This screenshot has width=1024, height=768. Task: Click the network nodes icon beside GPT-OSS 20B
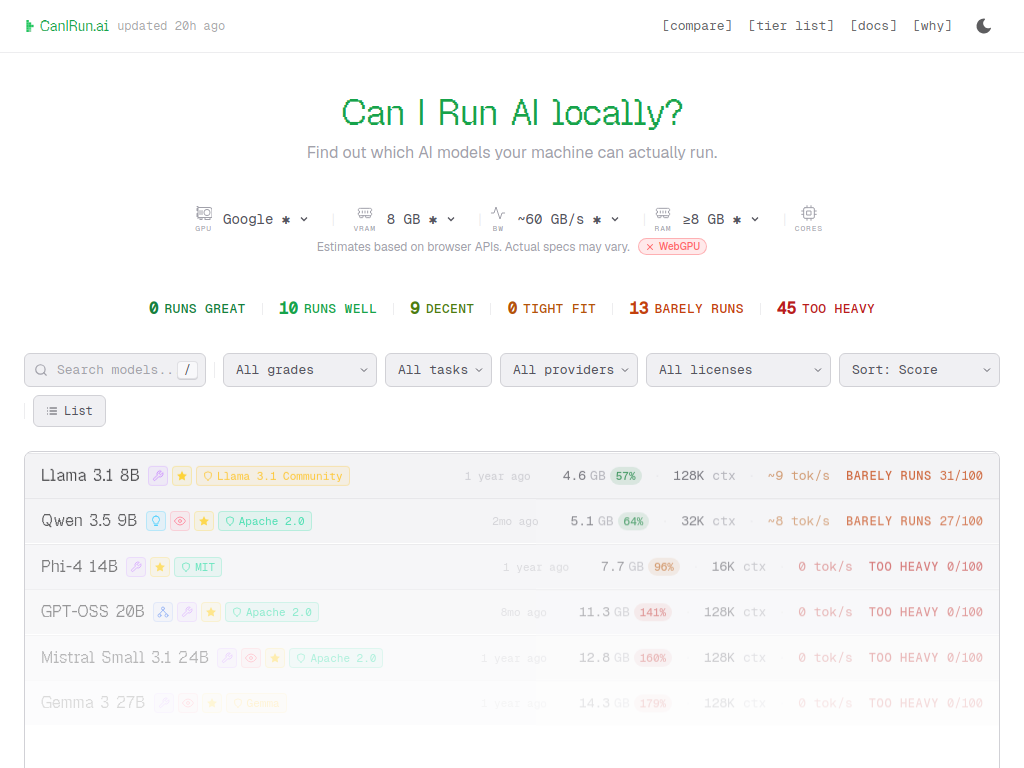click(163, 612)
